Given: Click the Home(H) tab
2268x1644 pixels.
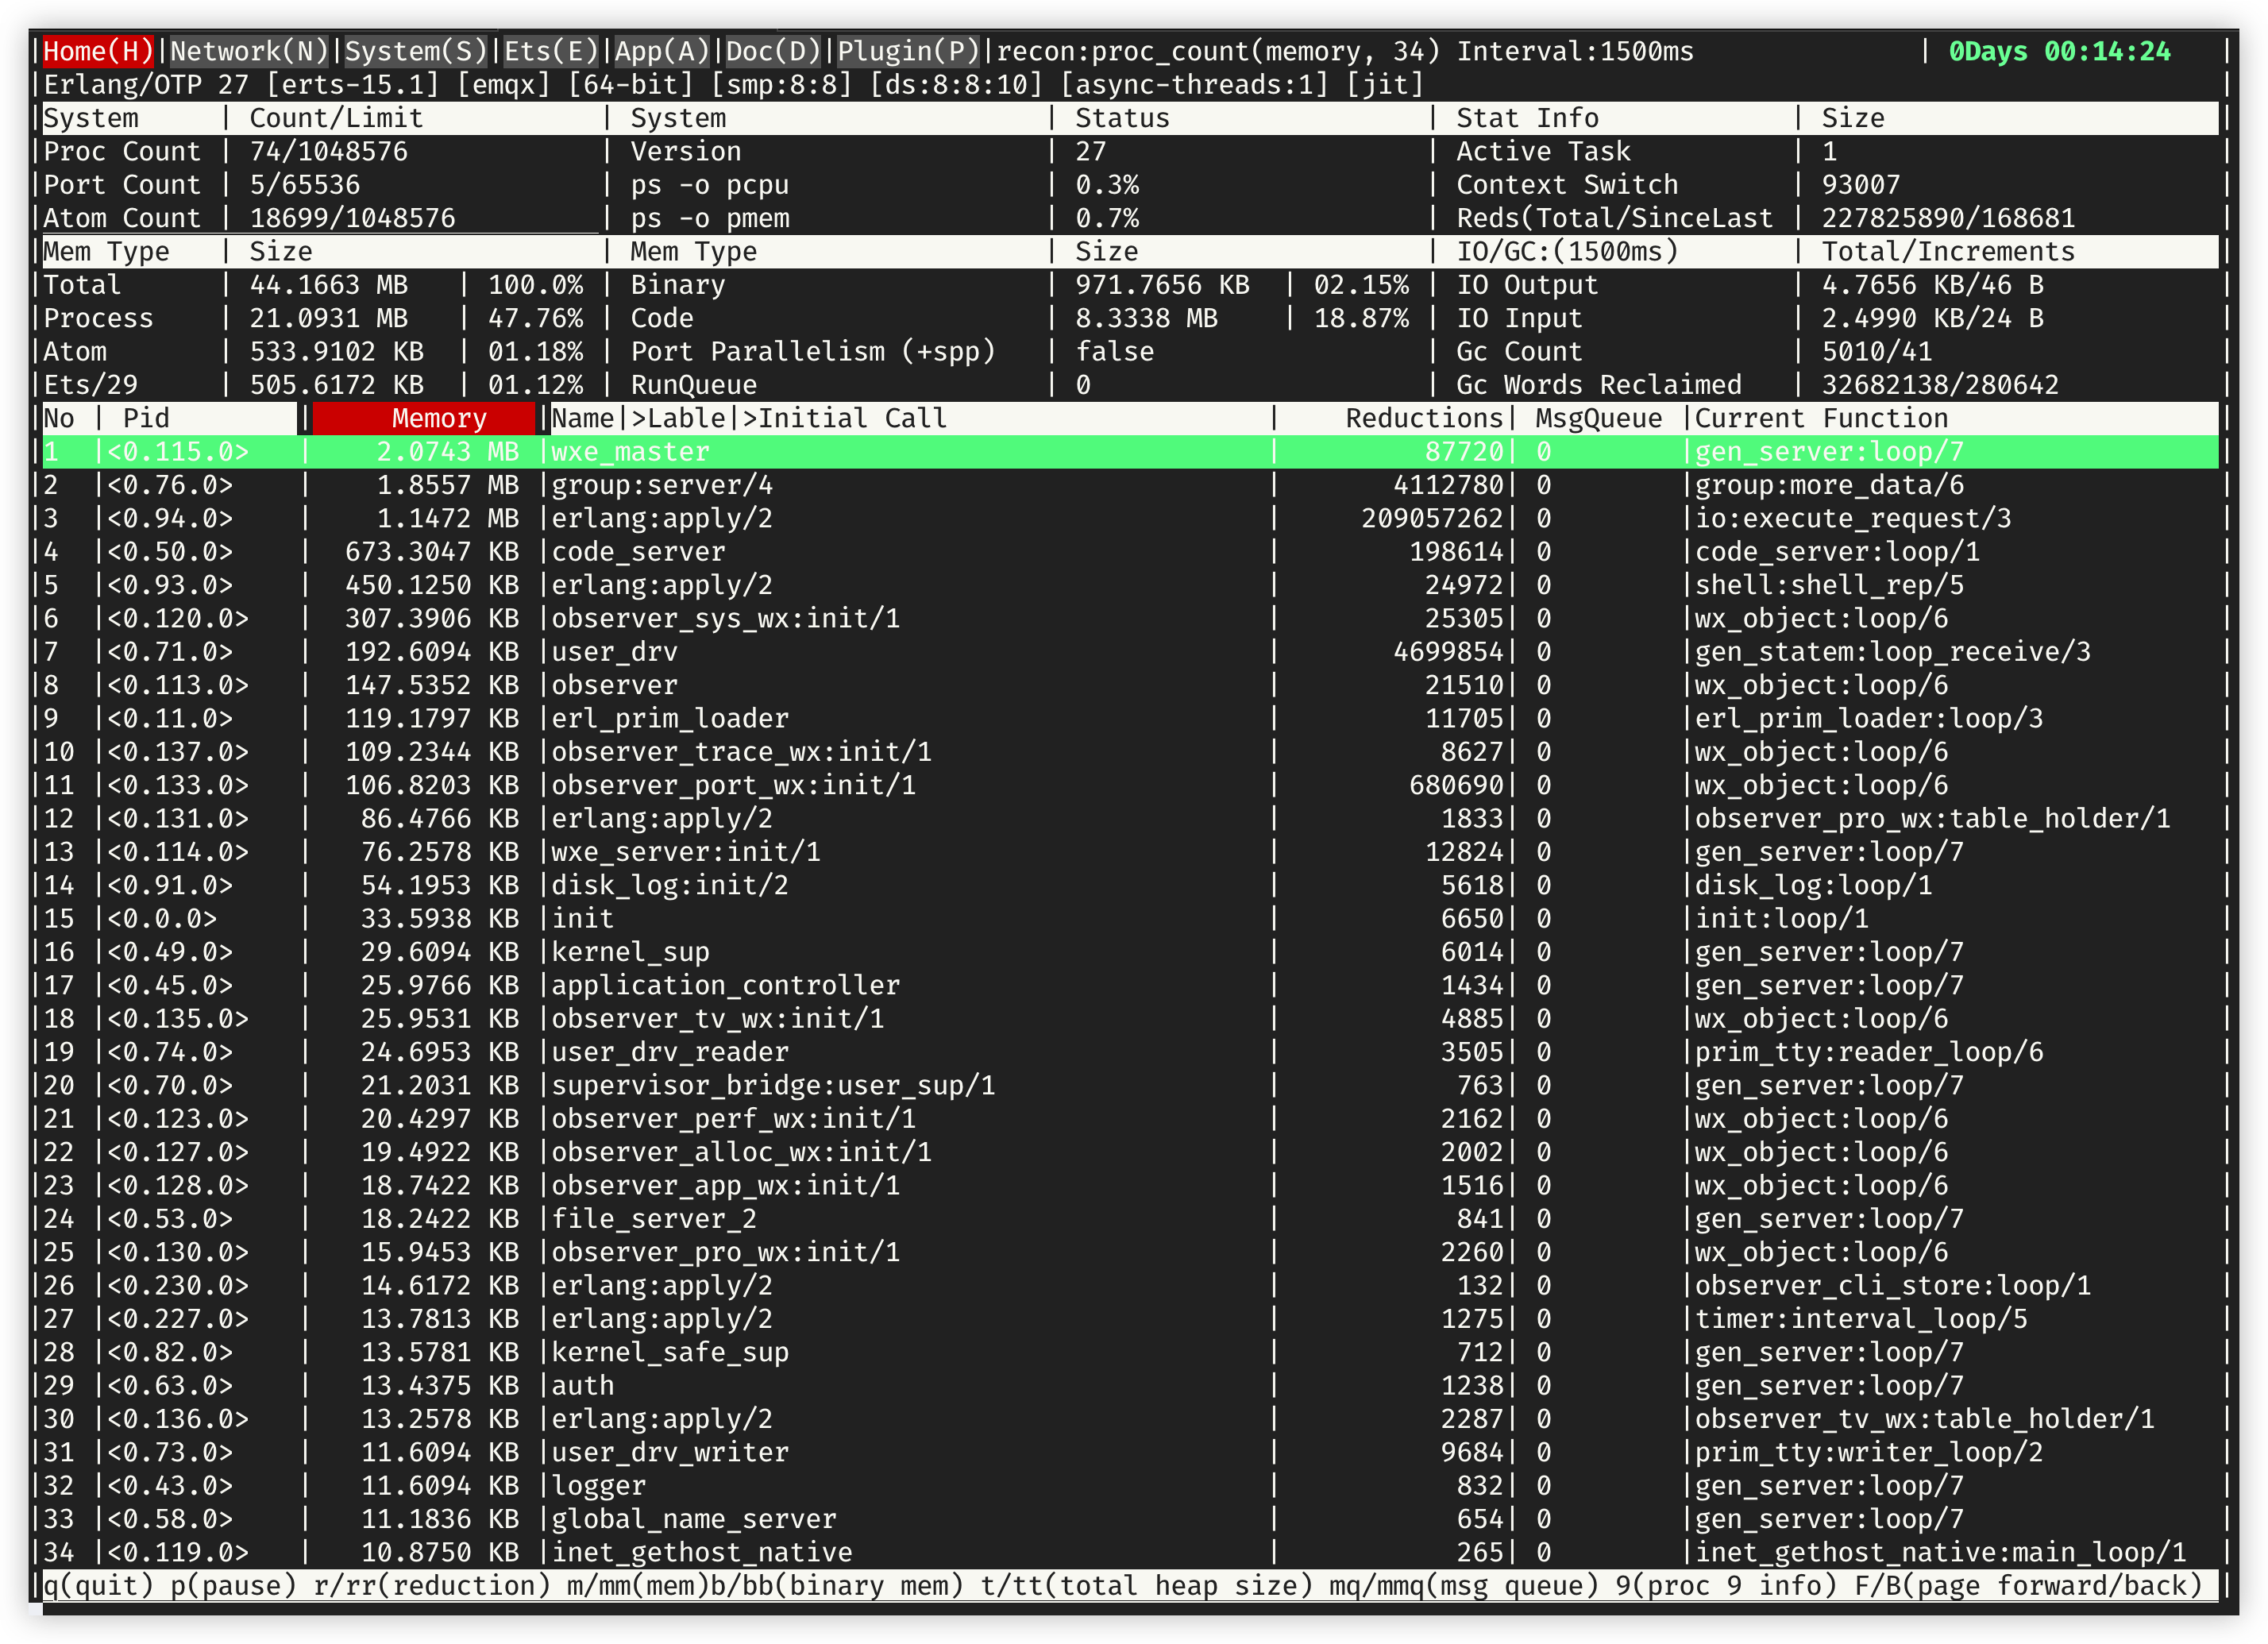Looking at the screenshot, I should coord(98,51).
